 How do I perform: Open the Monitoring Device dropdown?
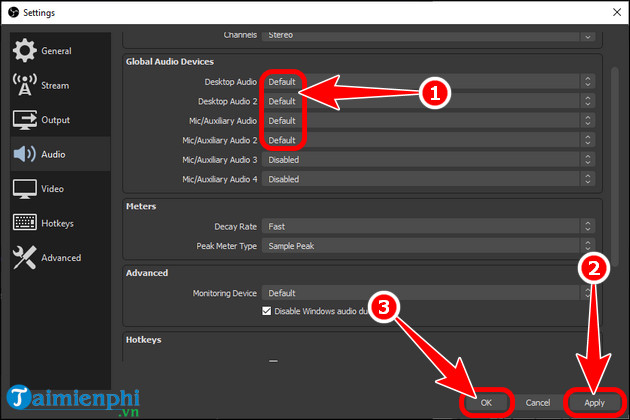428,293
